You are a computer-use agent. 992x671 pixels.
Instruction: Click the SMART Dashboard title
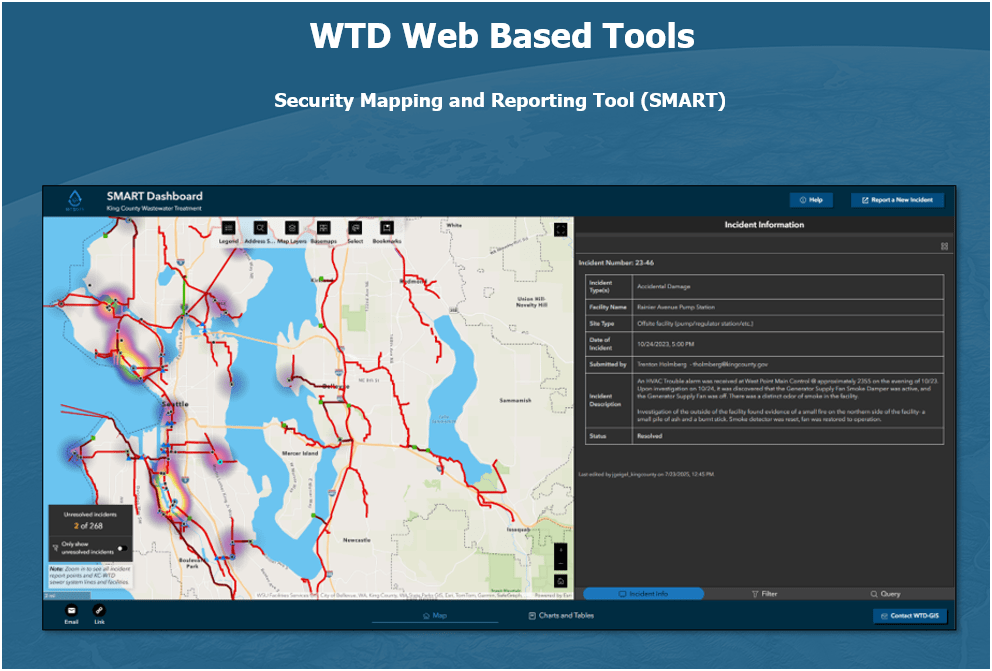[x=154, y=196]
